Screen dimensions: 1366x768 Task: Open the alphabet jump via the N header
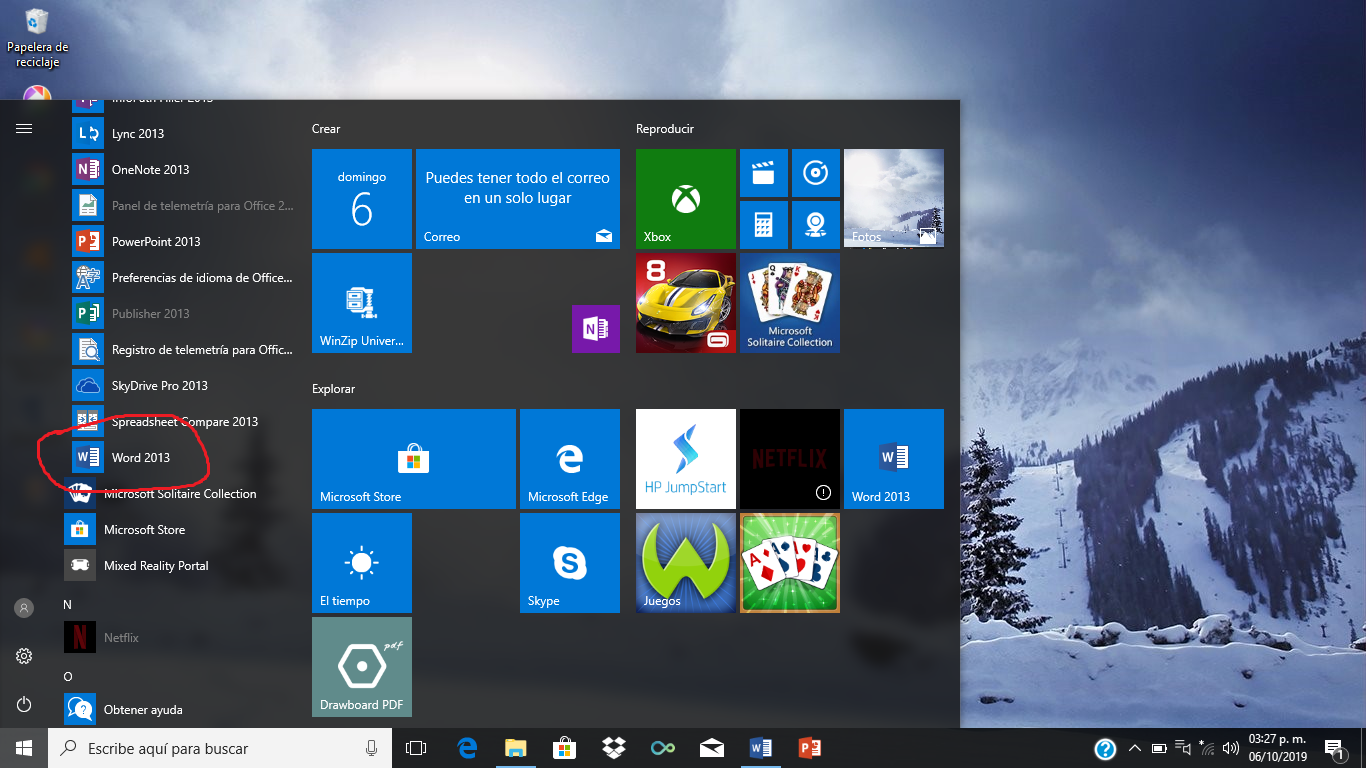click(67, 604)
